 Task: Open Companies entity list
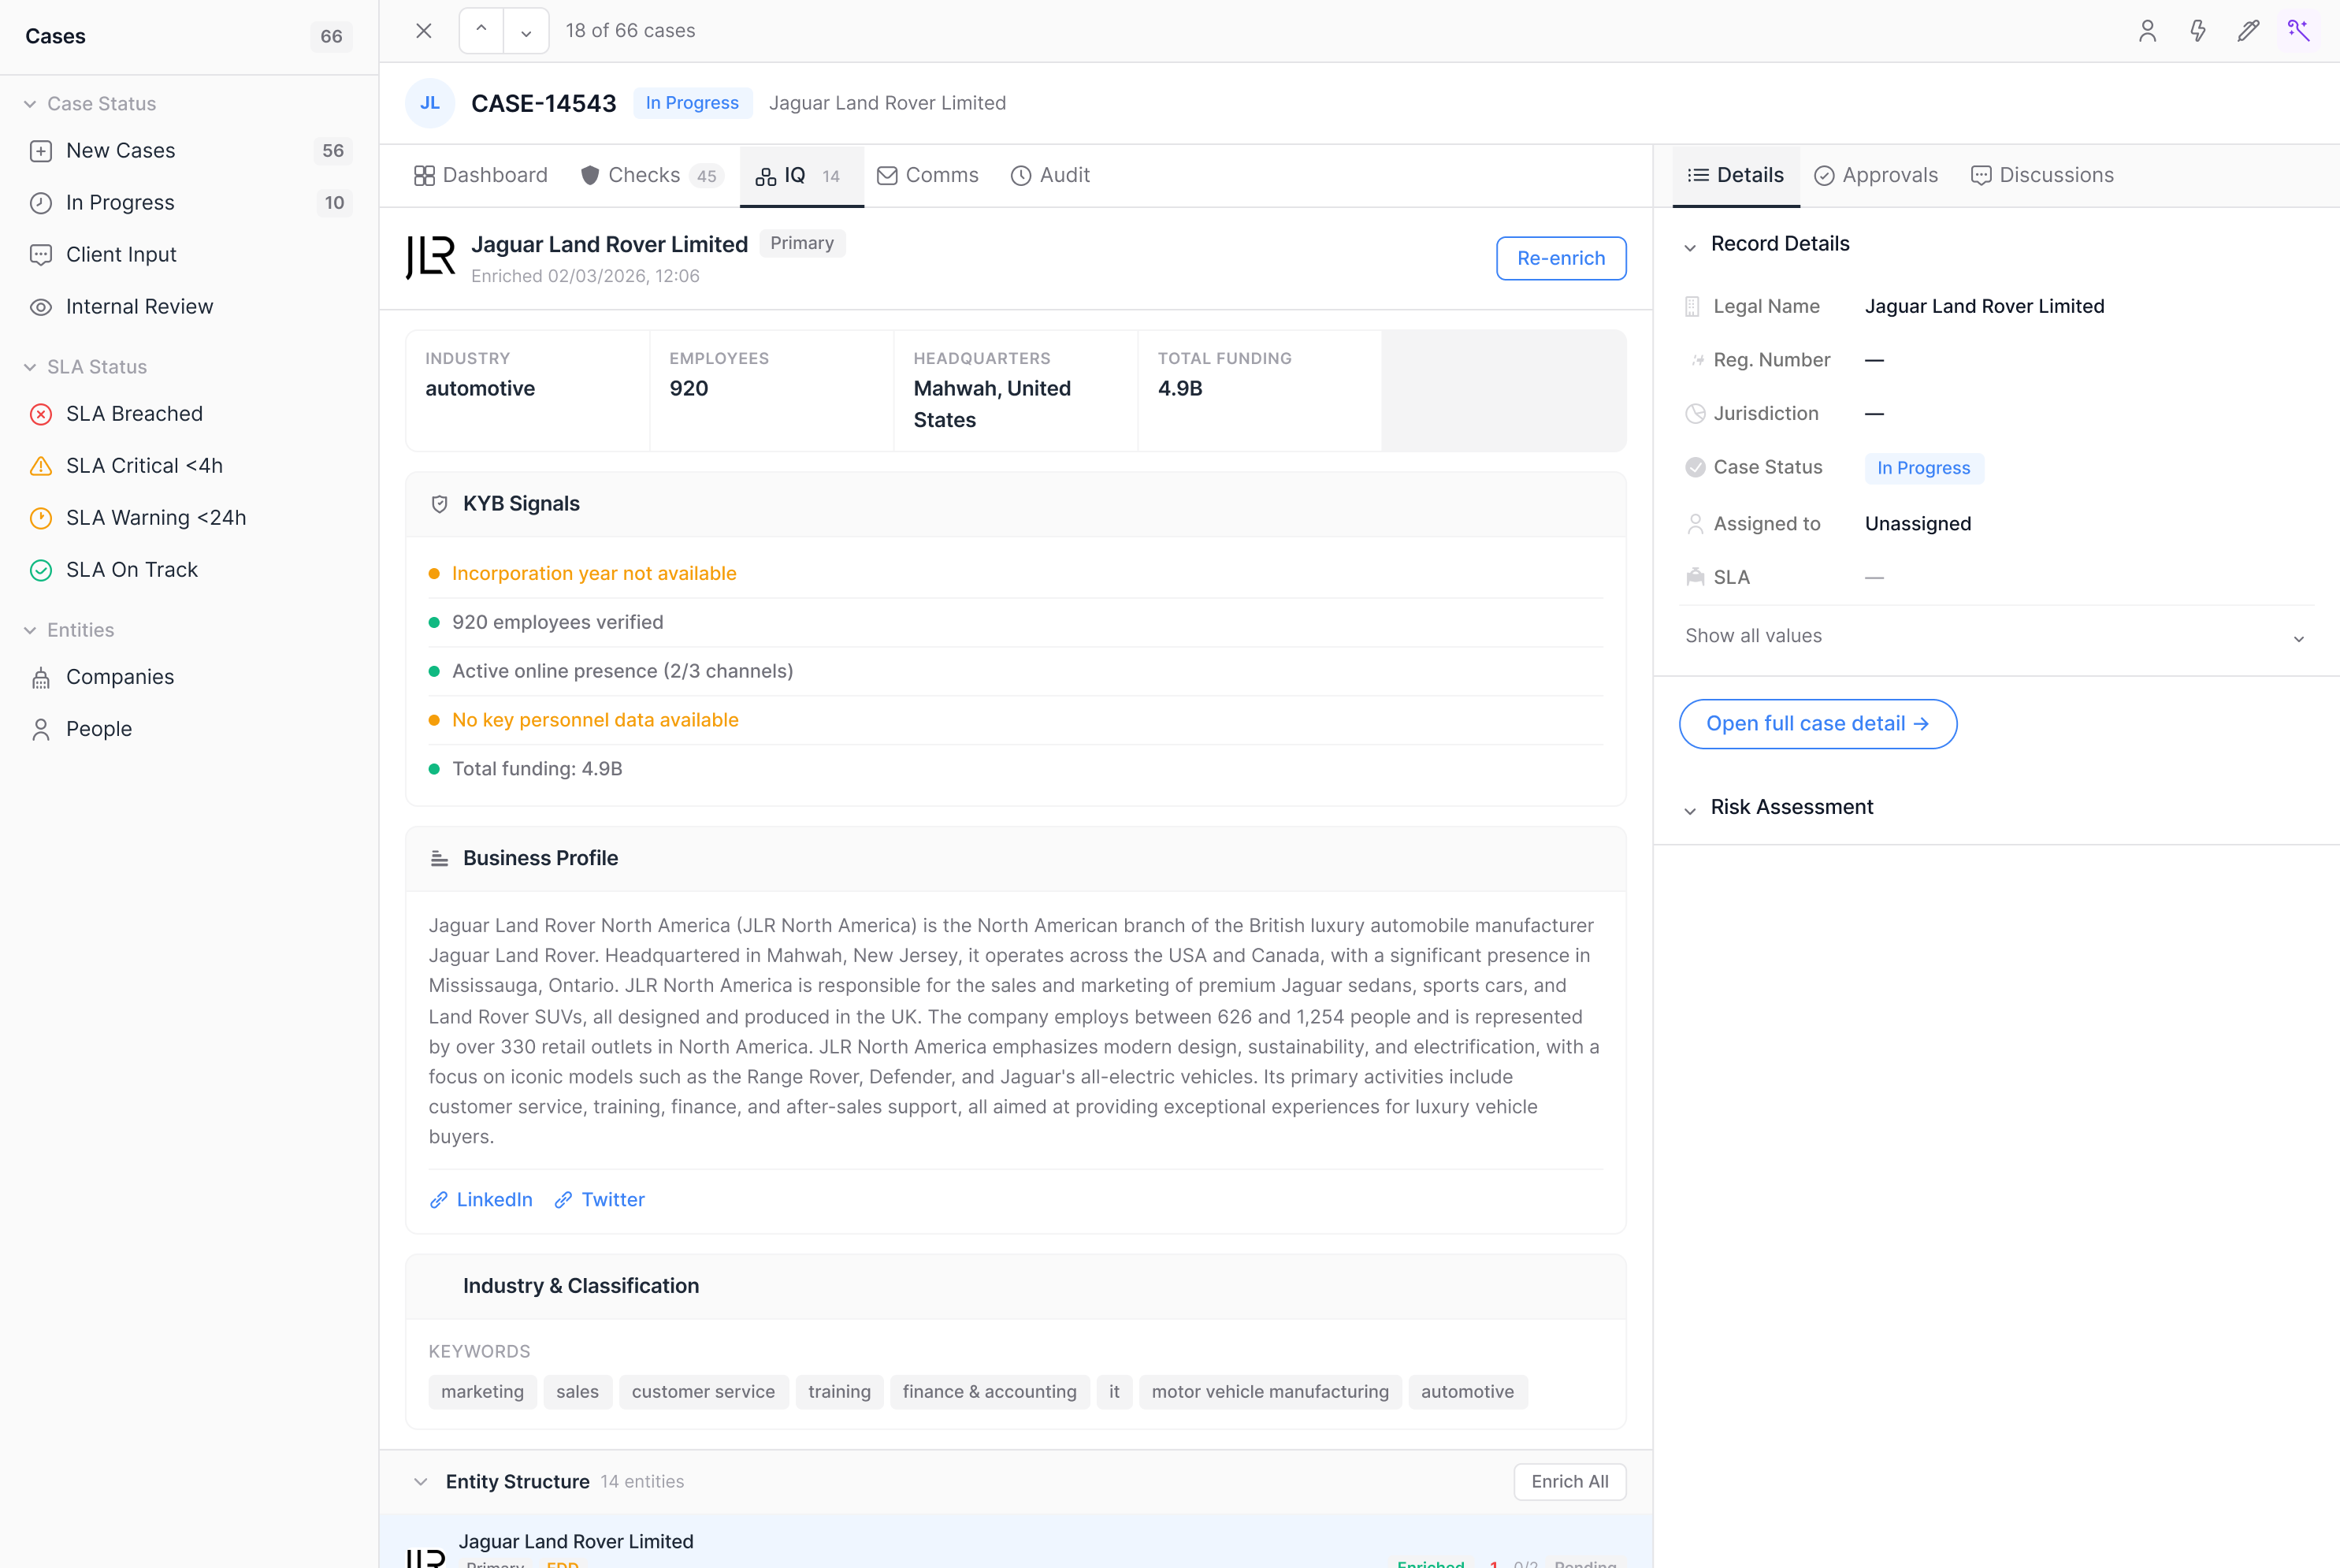[120, 677]
